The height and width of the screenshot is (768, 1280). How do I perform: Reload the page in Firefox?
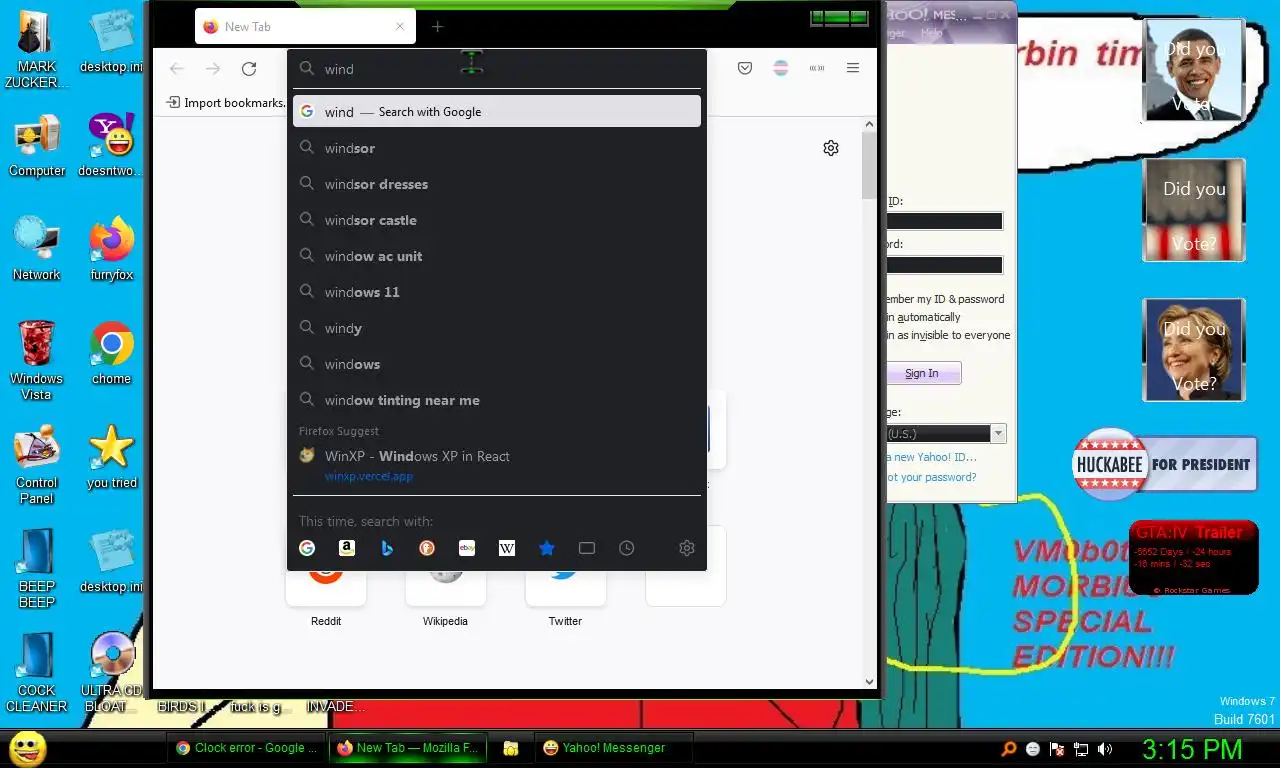tap(249, 69)
